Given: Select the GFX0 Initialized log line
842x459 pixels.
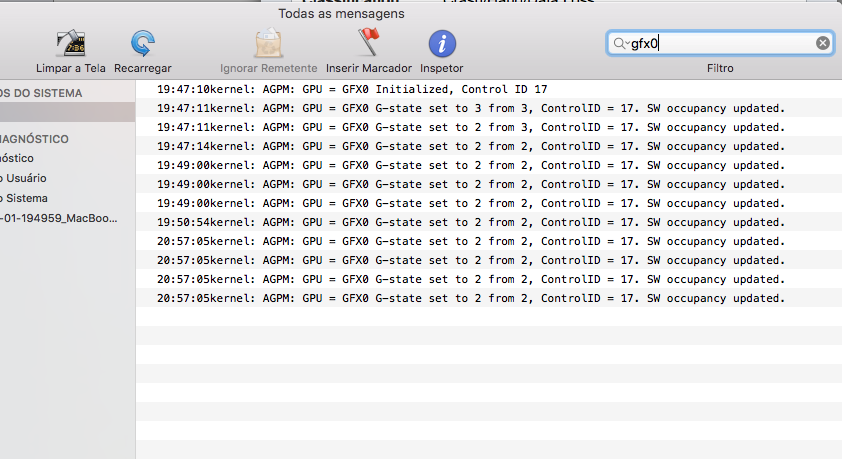Looking at the screenshot, I should point(489,89).
